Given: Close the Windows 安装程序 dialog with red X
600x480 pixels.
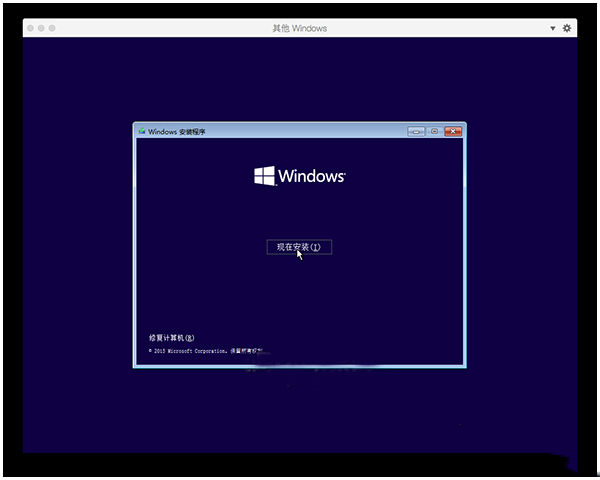Looking at the screenshot, I should (453, 131).
